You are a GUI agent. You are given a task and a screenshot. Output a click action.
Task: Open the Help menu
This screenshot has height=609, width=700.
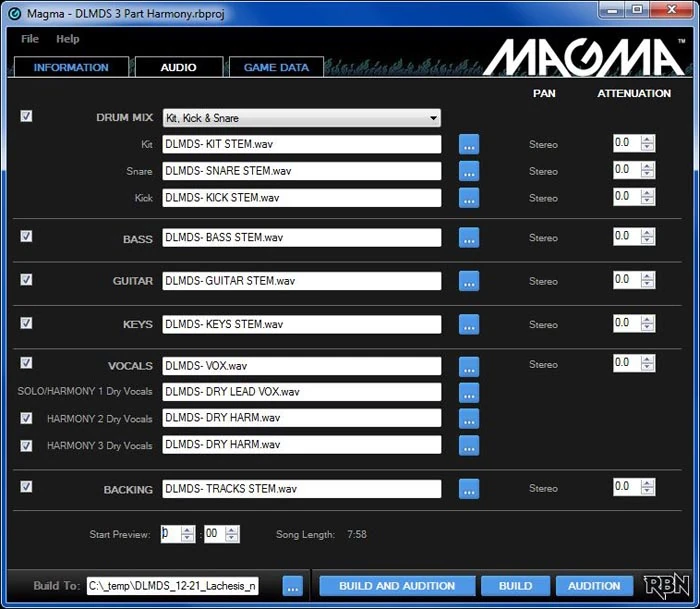[67, 39]
